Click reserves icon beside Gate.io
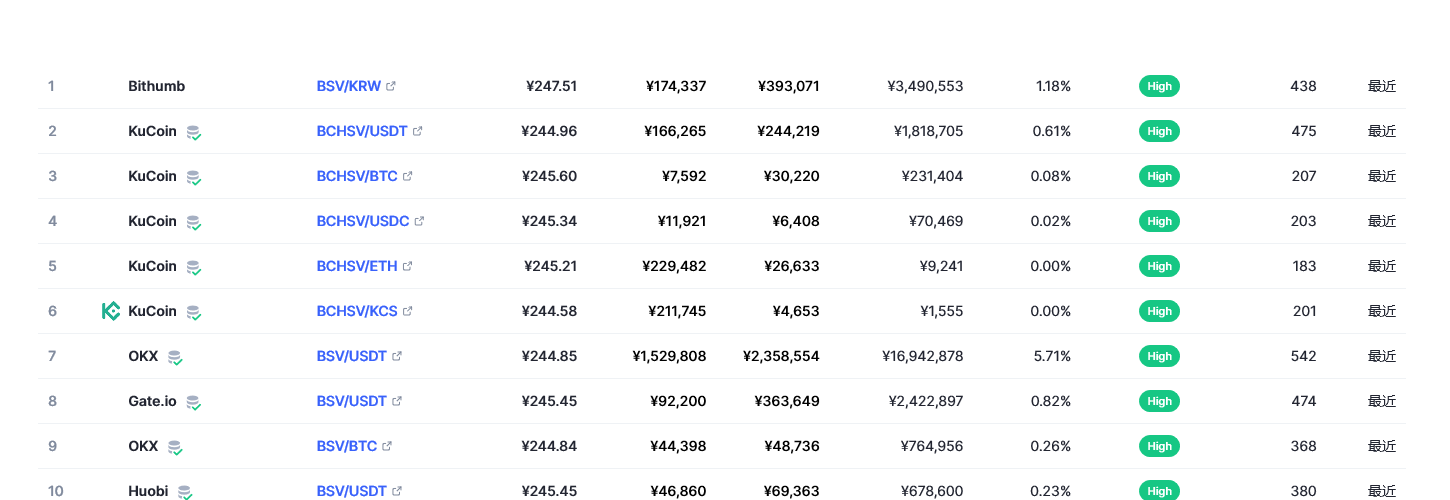 (193, 402)
